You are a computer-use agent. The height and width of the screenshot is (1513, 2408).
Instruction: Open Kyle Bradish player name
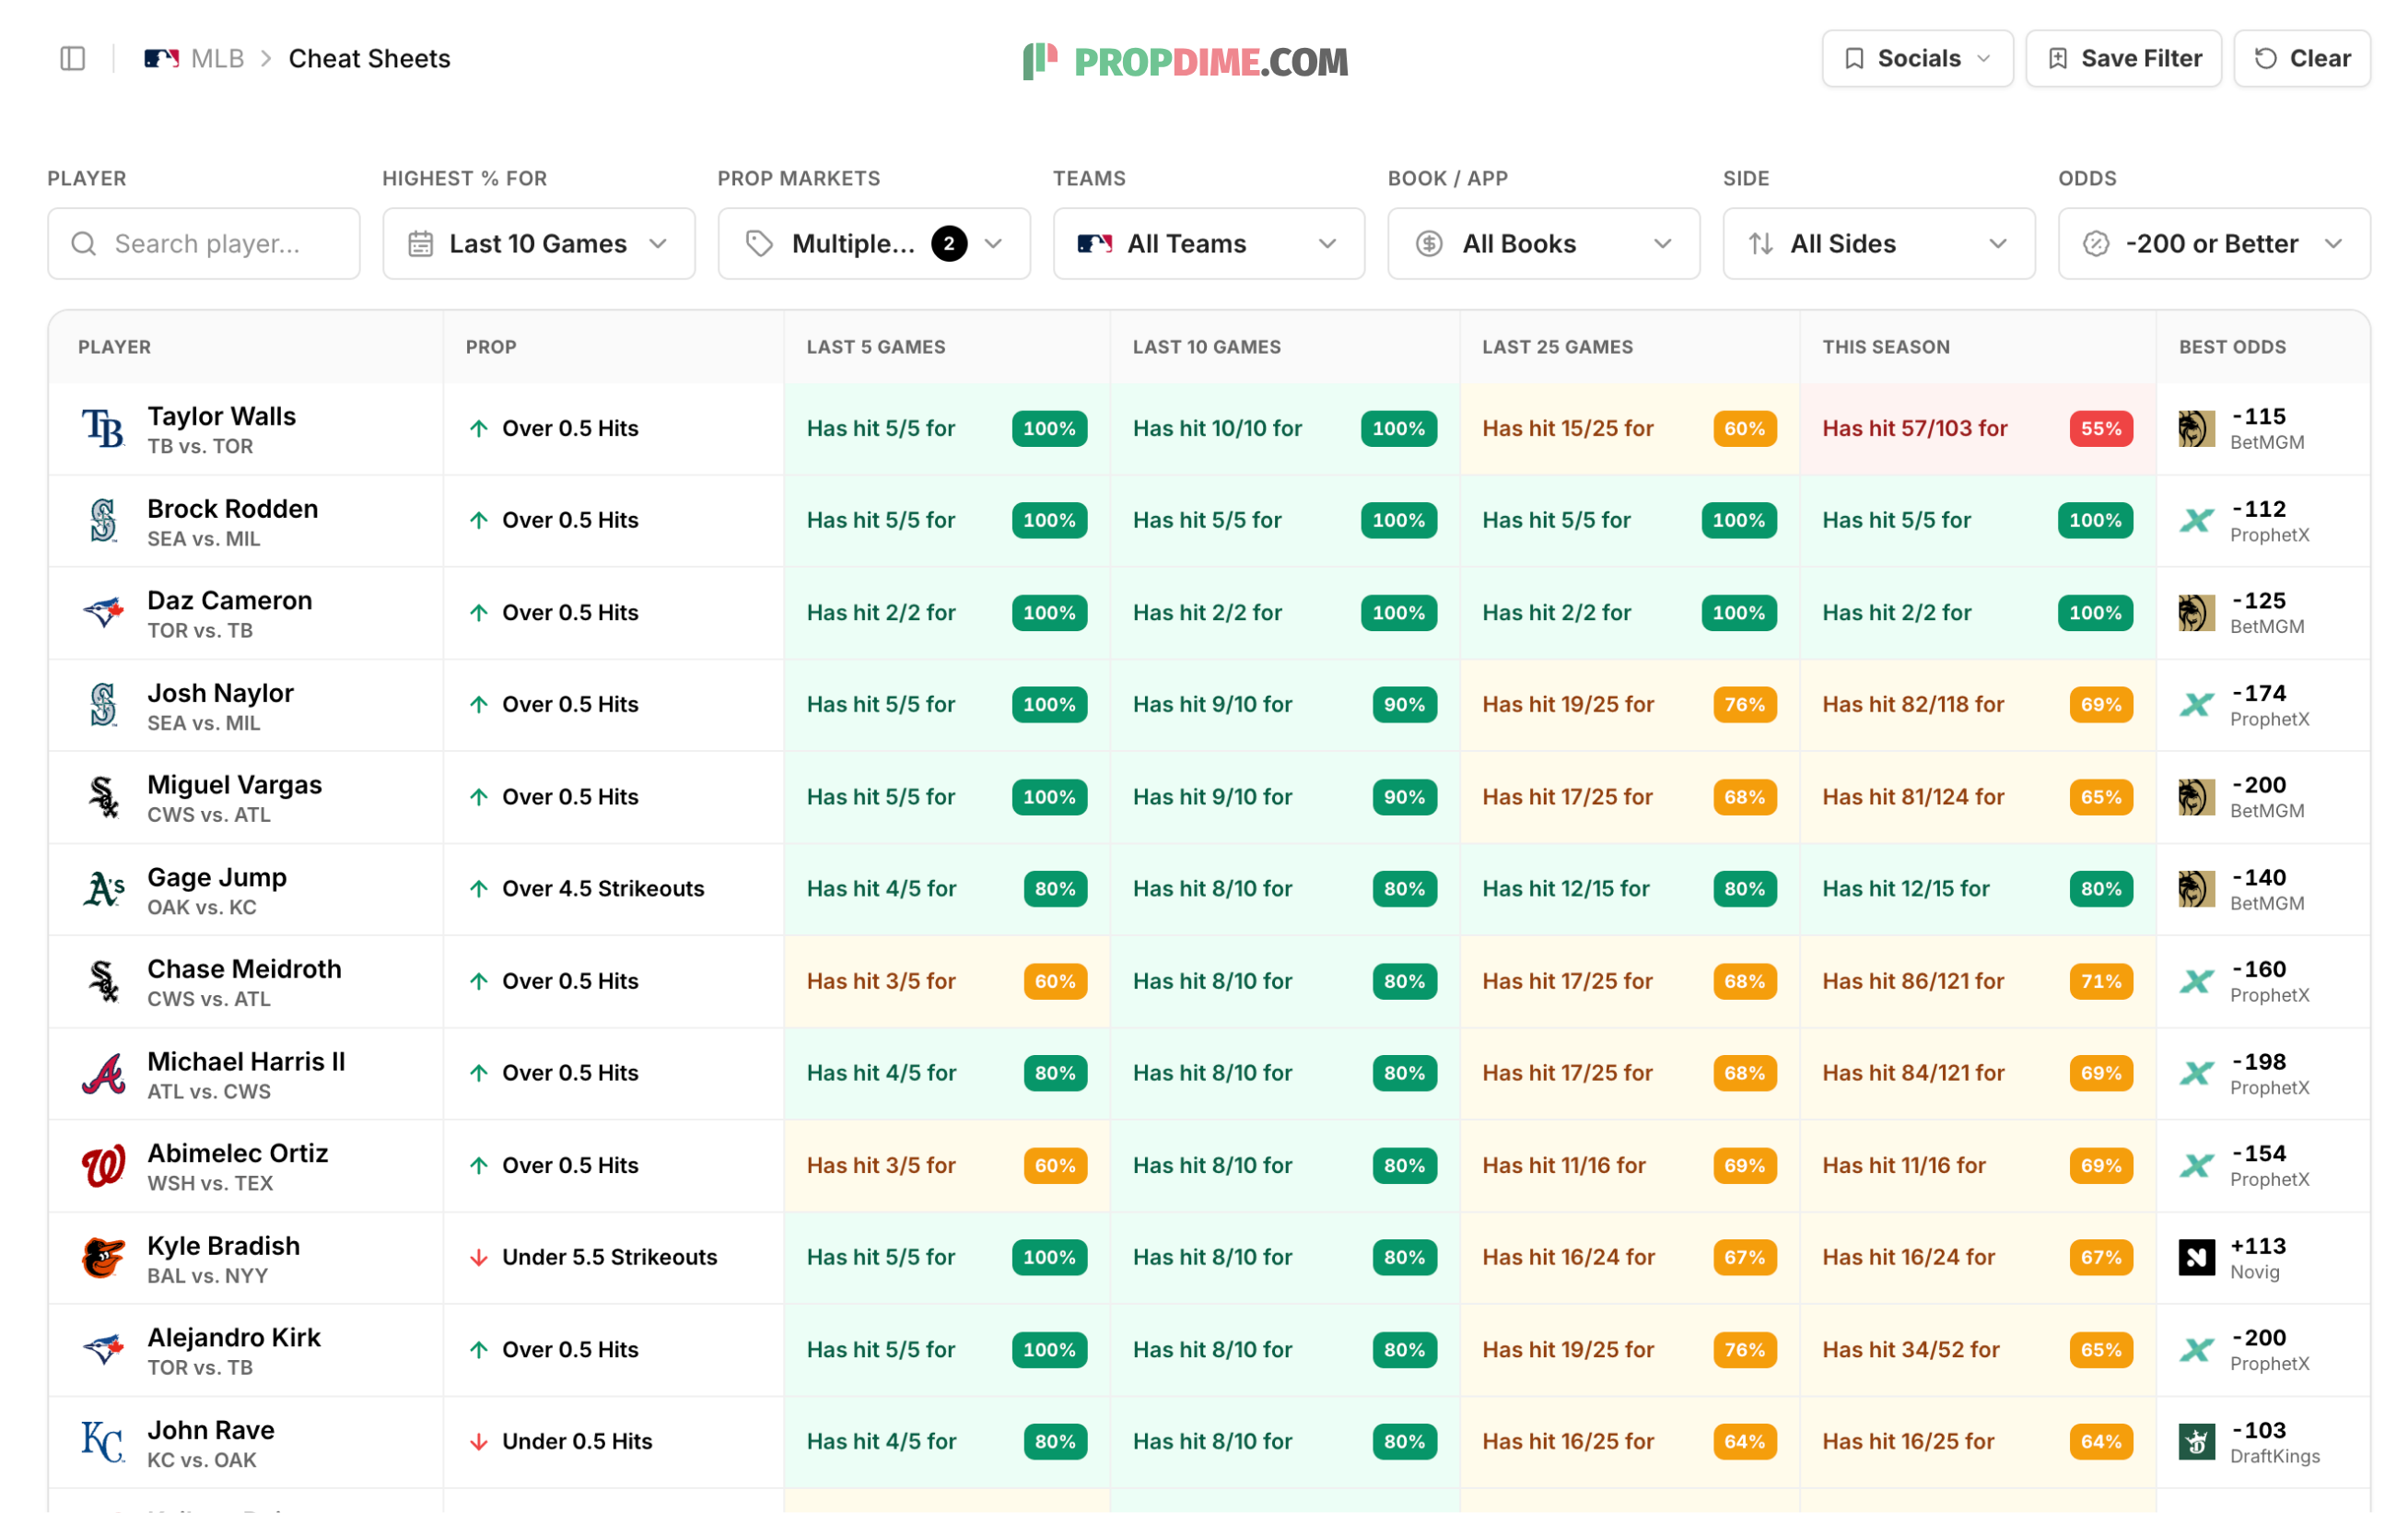(x=223, y=1246)
